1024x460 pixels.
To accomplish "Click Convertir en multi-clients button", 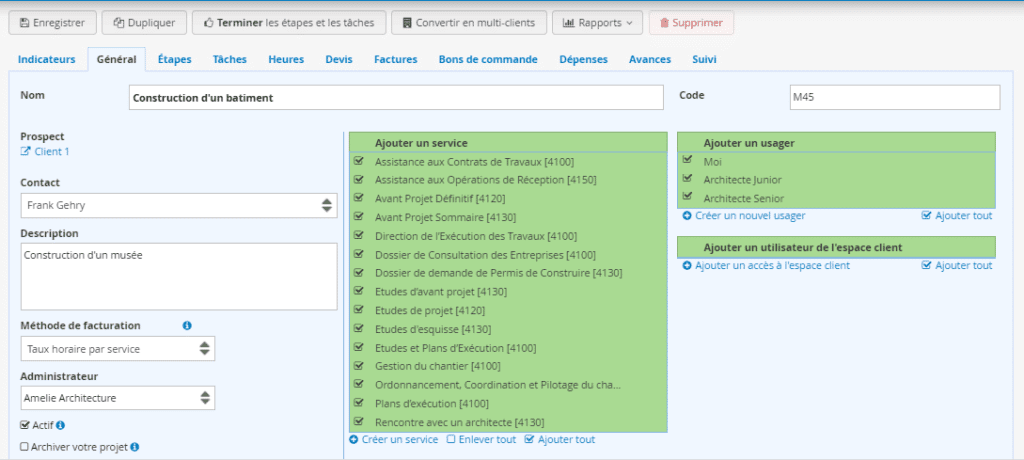I will 469,23.
